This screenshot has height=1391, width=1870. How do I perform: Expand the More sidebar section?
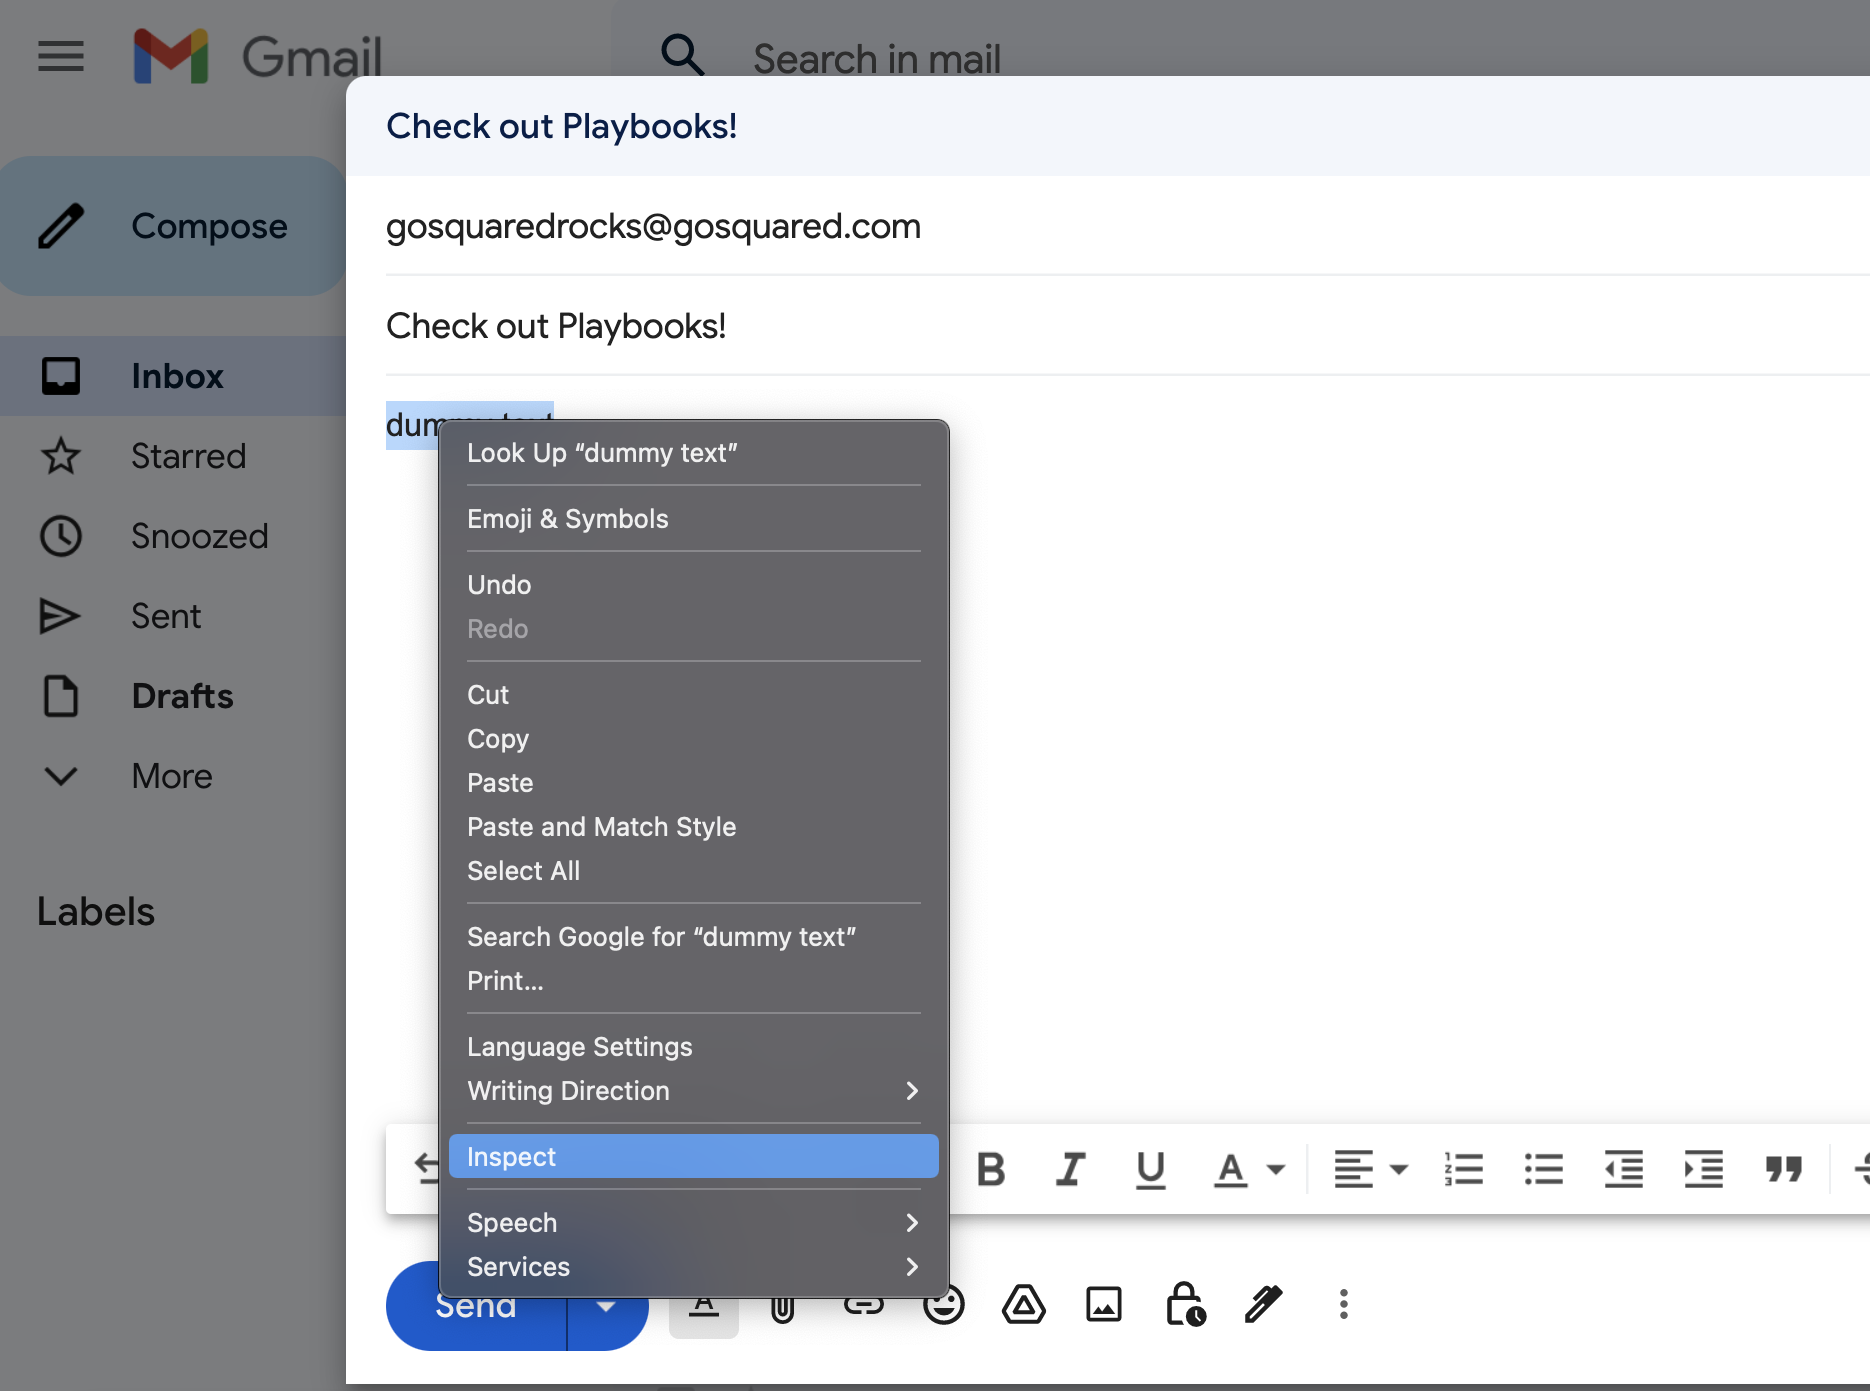[173, 776]
